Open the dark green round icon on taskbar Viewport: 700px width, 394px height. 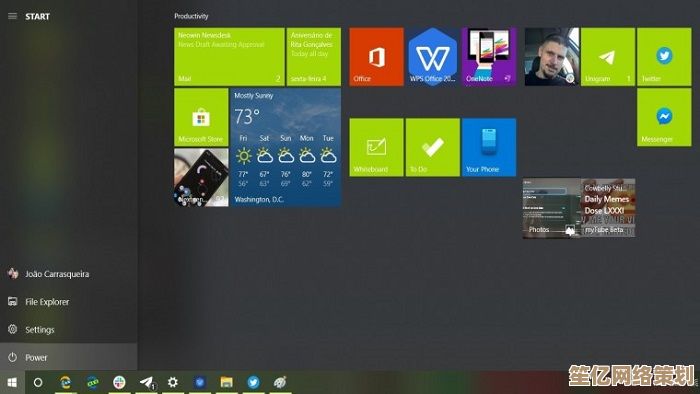(x=92, y=382)
